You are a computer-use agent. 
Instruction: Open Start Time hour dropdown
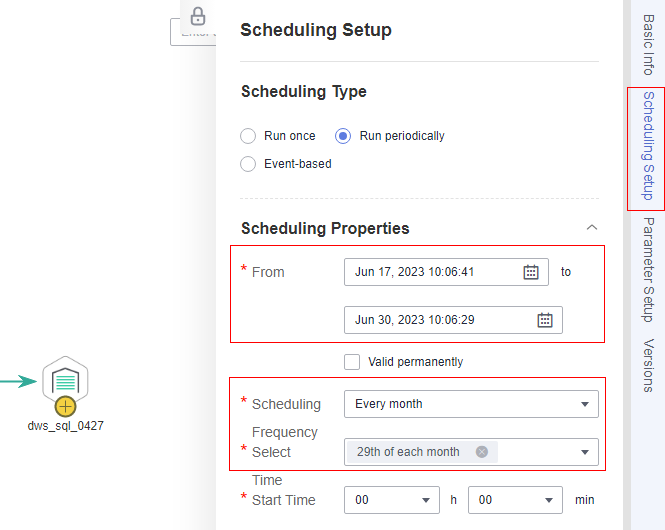pos(392,500)
